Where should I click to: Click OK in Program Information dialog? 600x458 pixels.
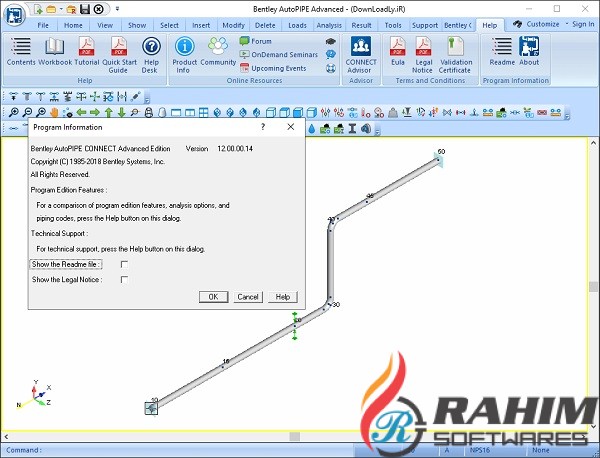coord(214,297)
